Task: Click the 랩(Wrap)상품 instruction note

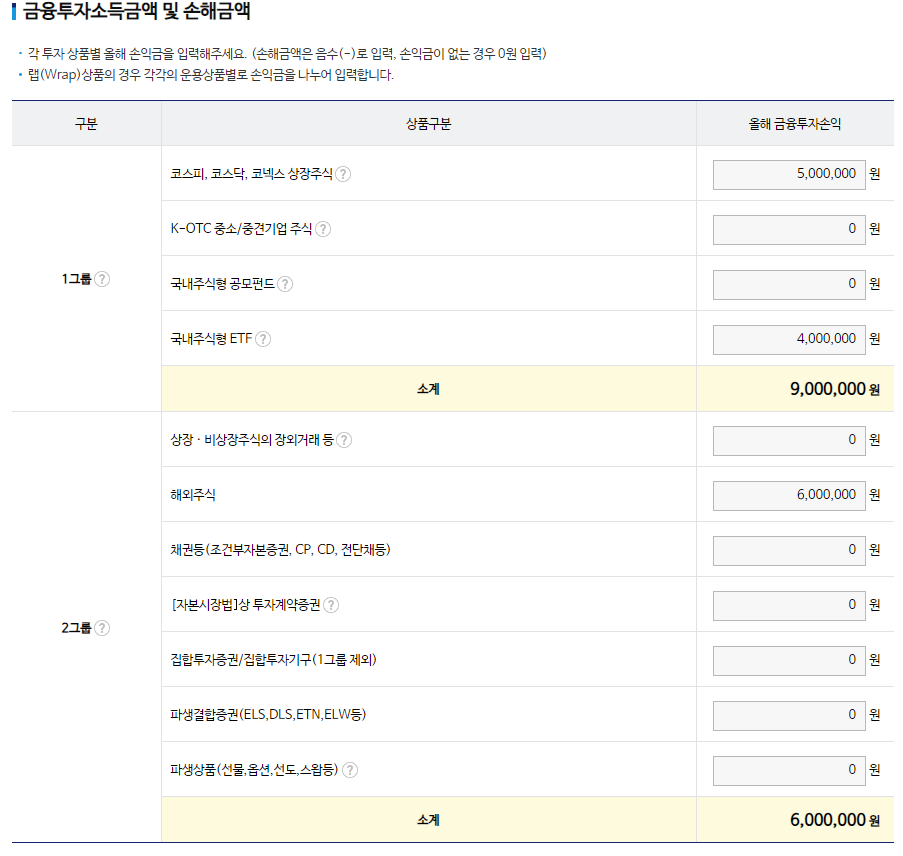Action: click(x=211, y=75)
